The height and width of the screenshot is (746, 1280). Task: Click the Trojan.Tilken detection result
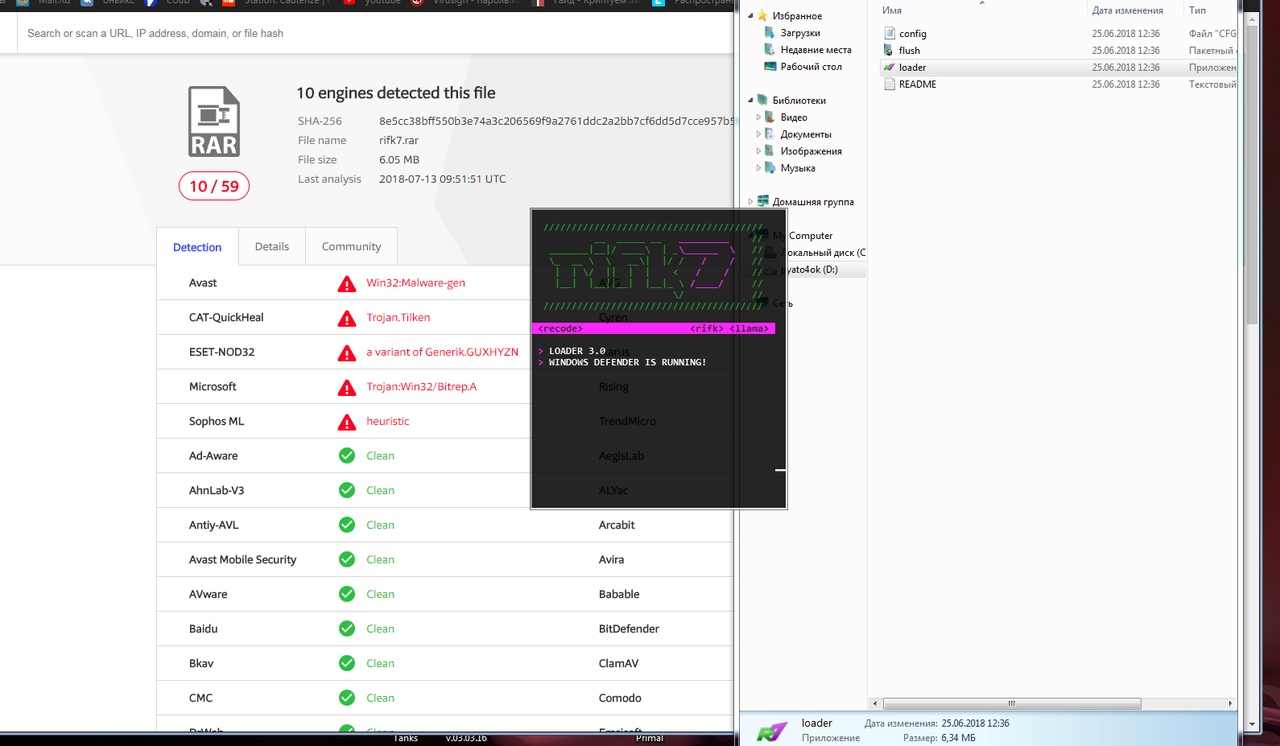pos(398,318)
